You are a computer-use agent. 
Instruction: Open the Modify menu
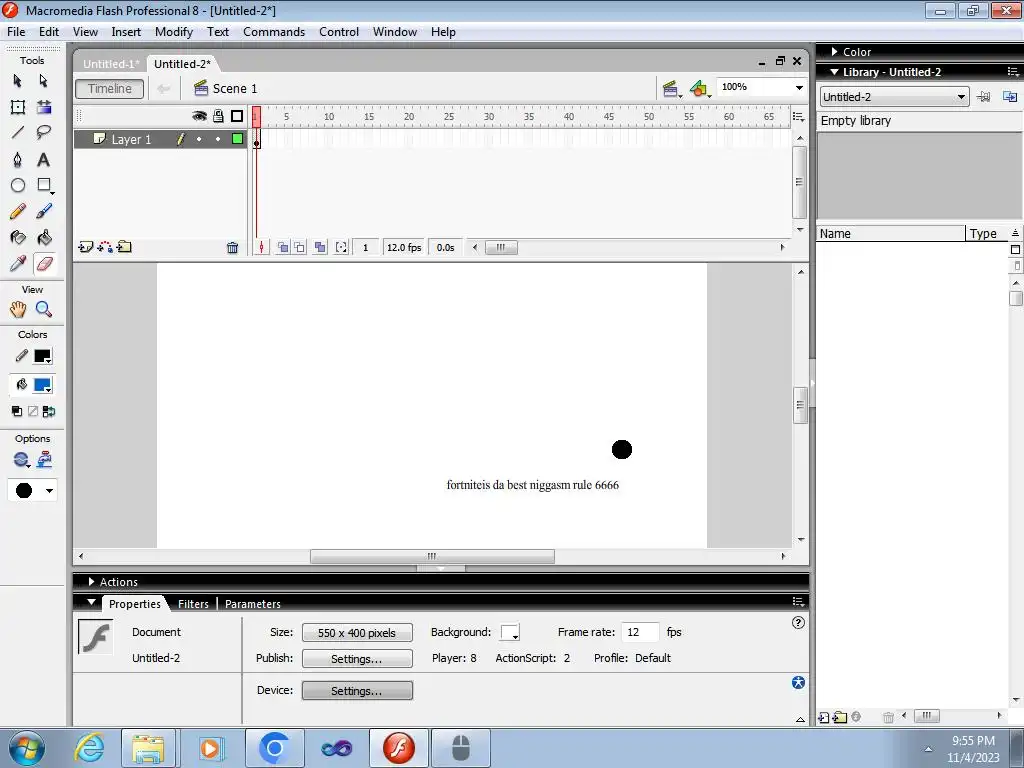174,31
